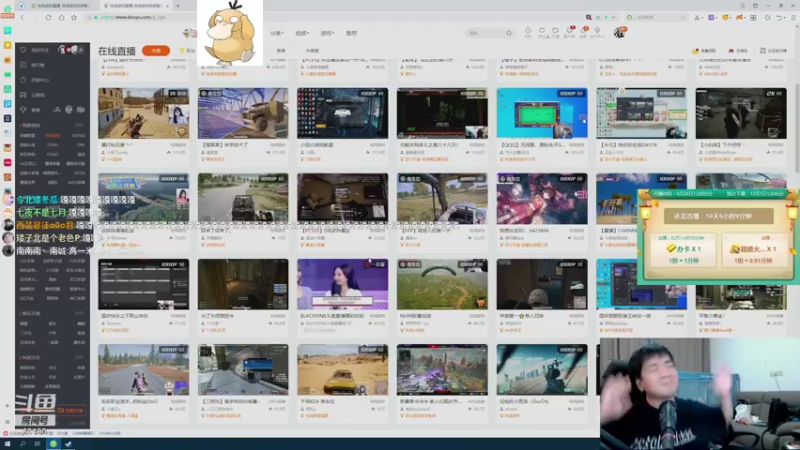Image resolution: width=800 pixels, height=450 pixels.
Task: Open the user avatar in Douyu header
Action: (620, 33)
